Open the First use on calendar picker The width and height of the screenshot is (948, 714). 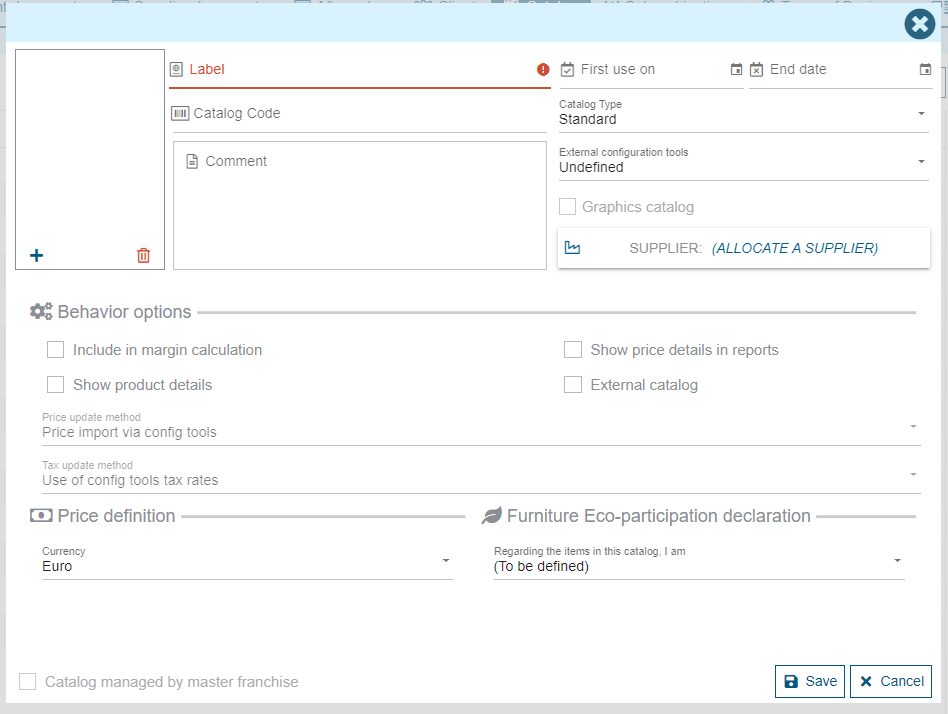pyautogui.click(x=736, y=69)
